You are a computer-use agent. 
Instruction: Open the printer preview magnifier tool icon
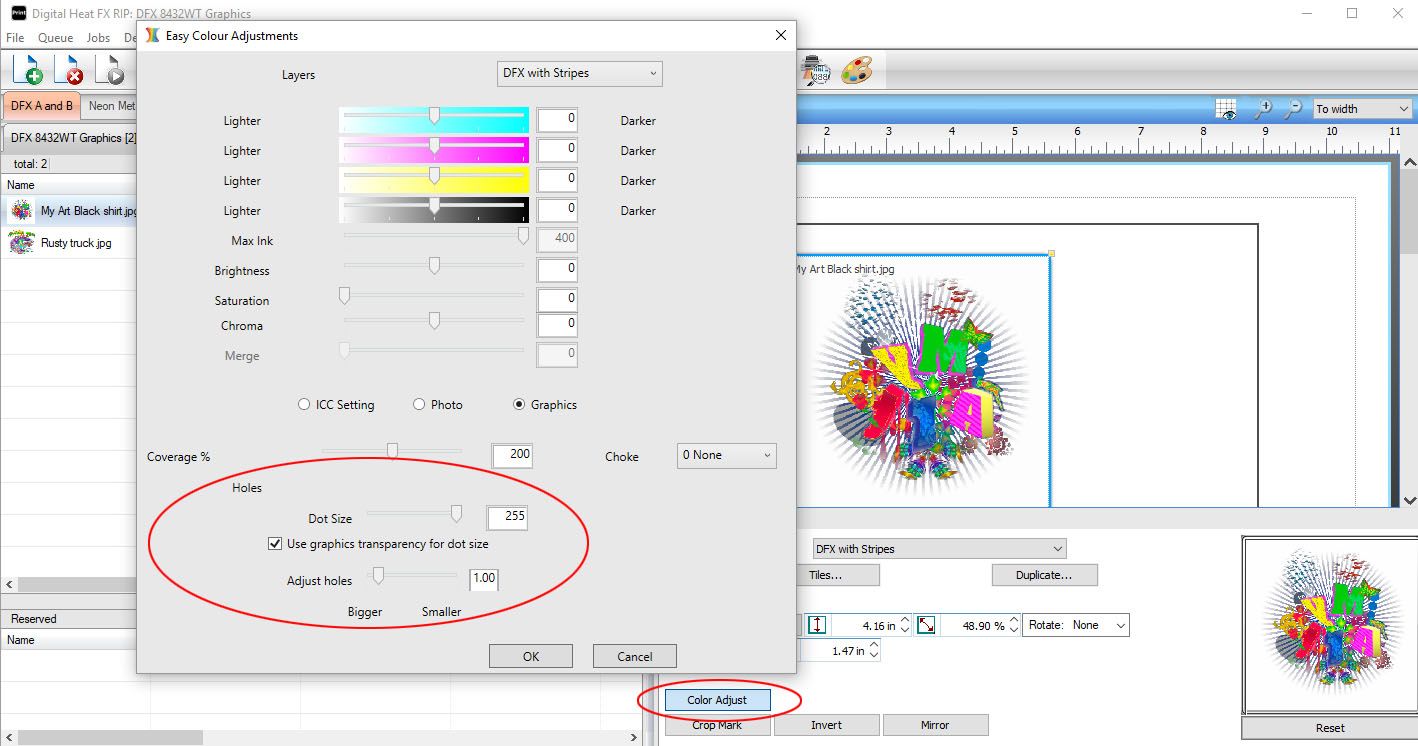click(817, 70)
